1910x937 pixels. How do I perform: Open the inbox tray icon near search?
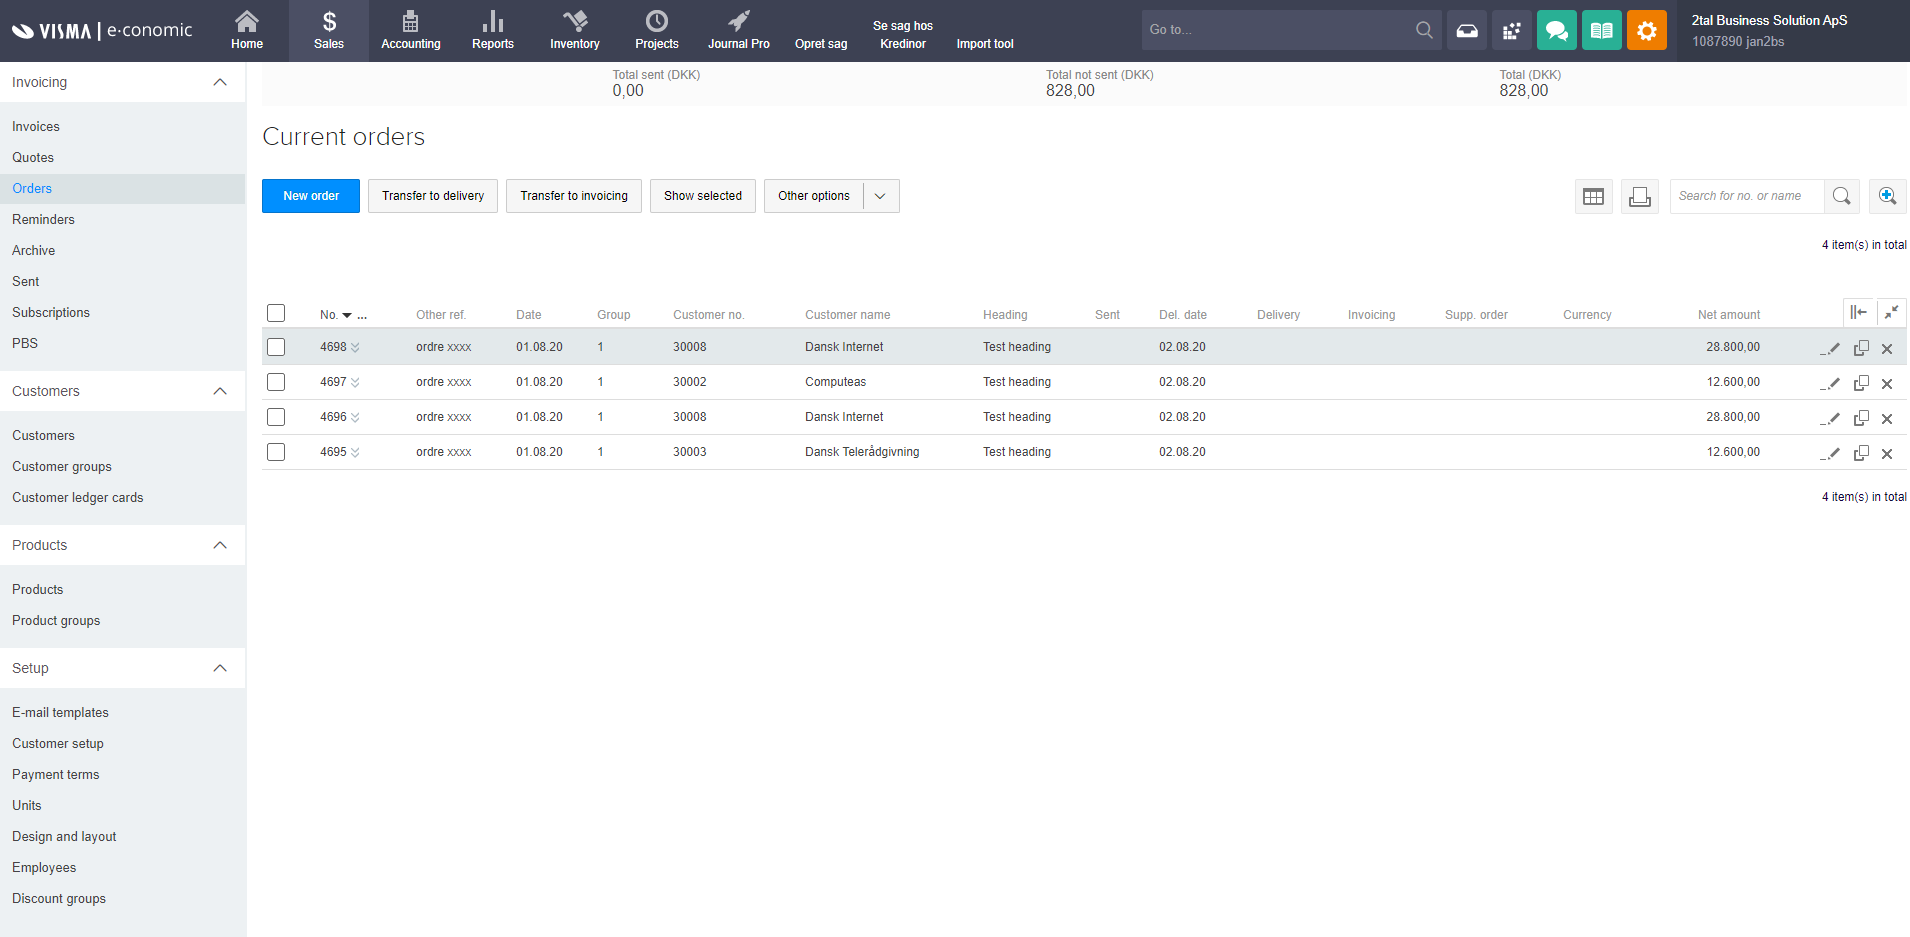point(1466,29)
